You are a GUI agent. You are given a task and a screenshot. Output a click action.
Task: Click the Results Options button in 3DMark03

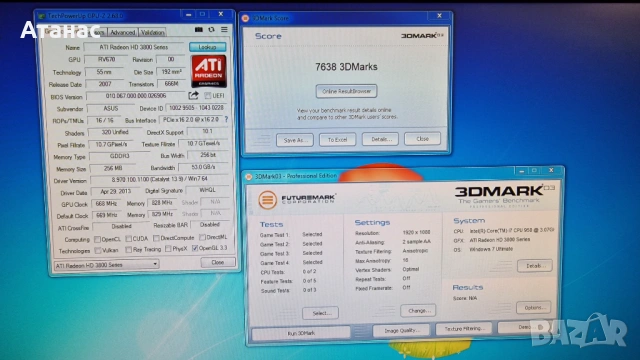[x=534, y=307]
